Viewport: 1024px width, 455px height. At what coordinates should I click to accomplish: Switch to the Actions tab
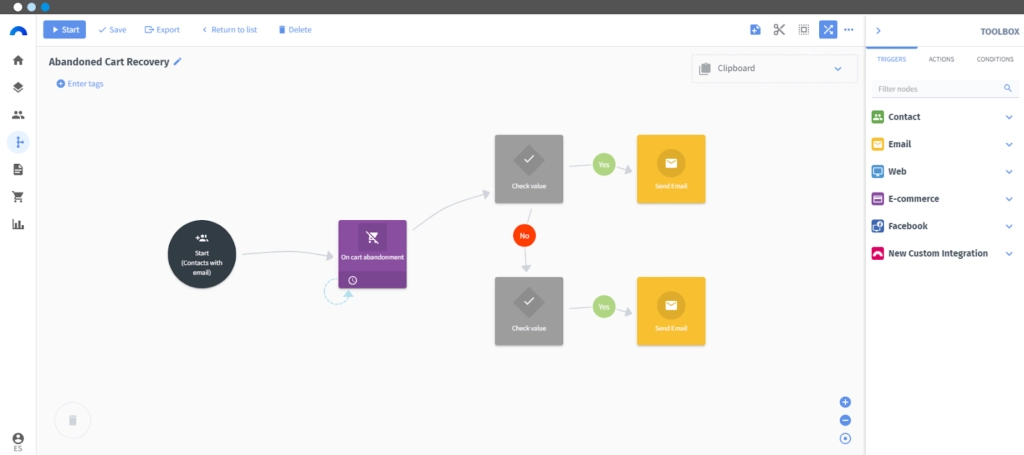(x=941, y=59)
